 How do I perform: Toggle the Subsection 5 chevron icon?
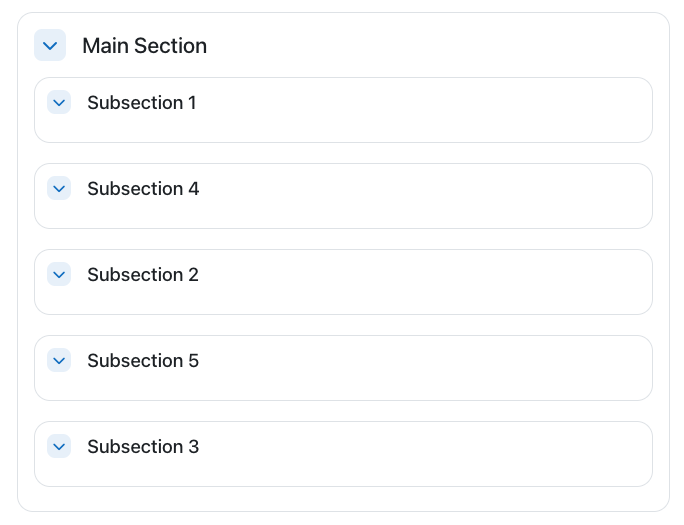(x=59, y=360)
